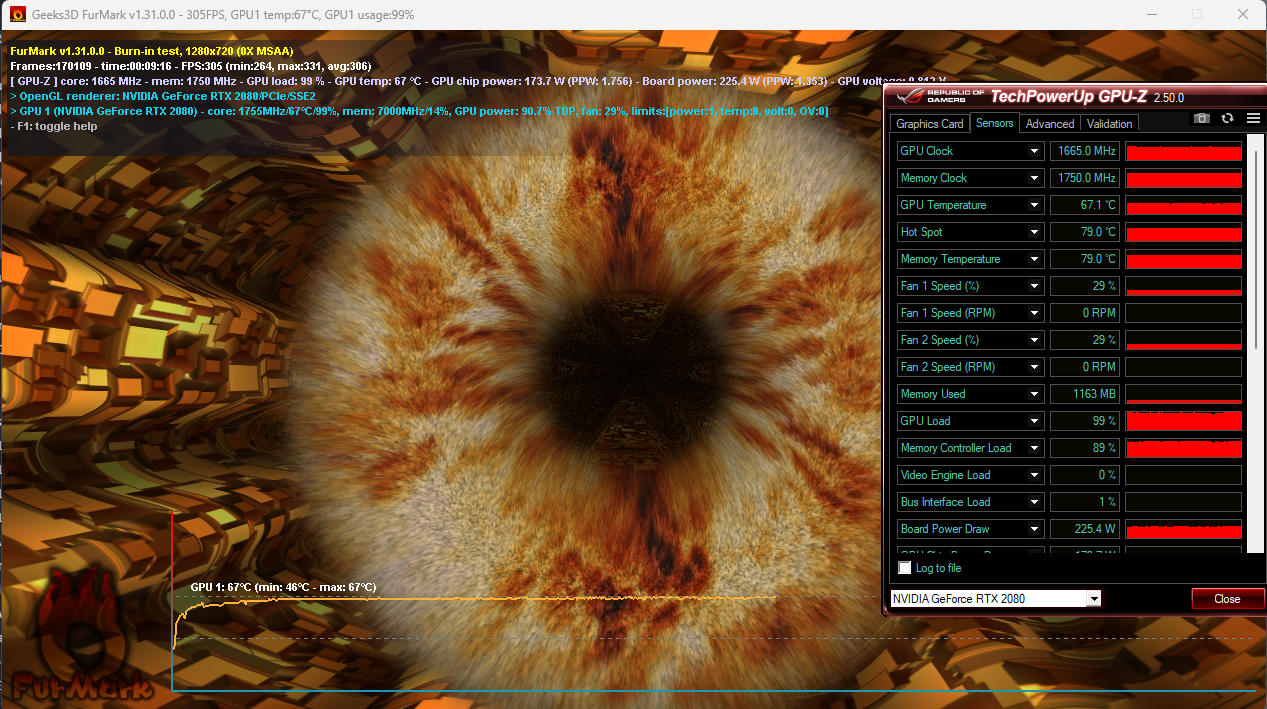Click the GPU Load history graph
This screenshot has height=709, width=1267.
1184,421
